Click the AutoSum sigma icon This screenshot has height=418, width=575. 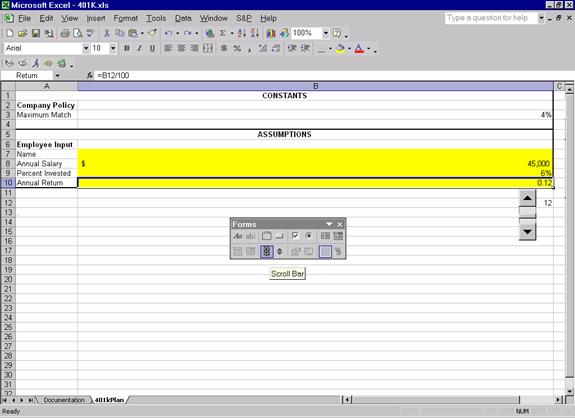[223, 33]
